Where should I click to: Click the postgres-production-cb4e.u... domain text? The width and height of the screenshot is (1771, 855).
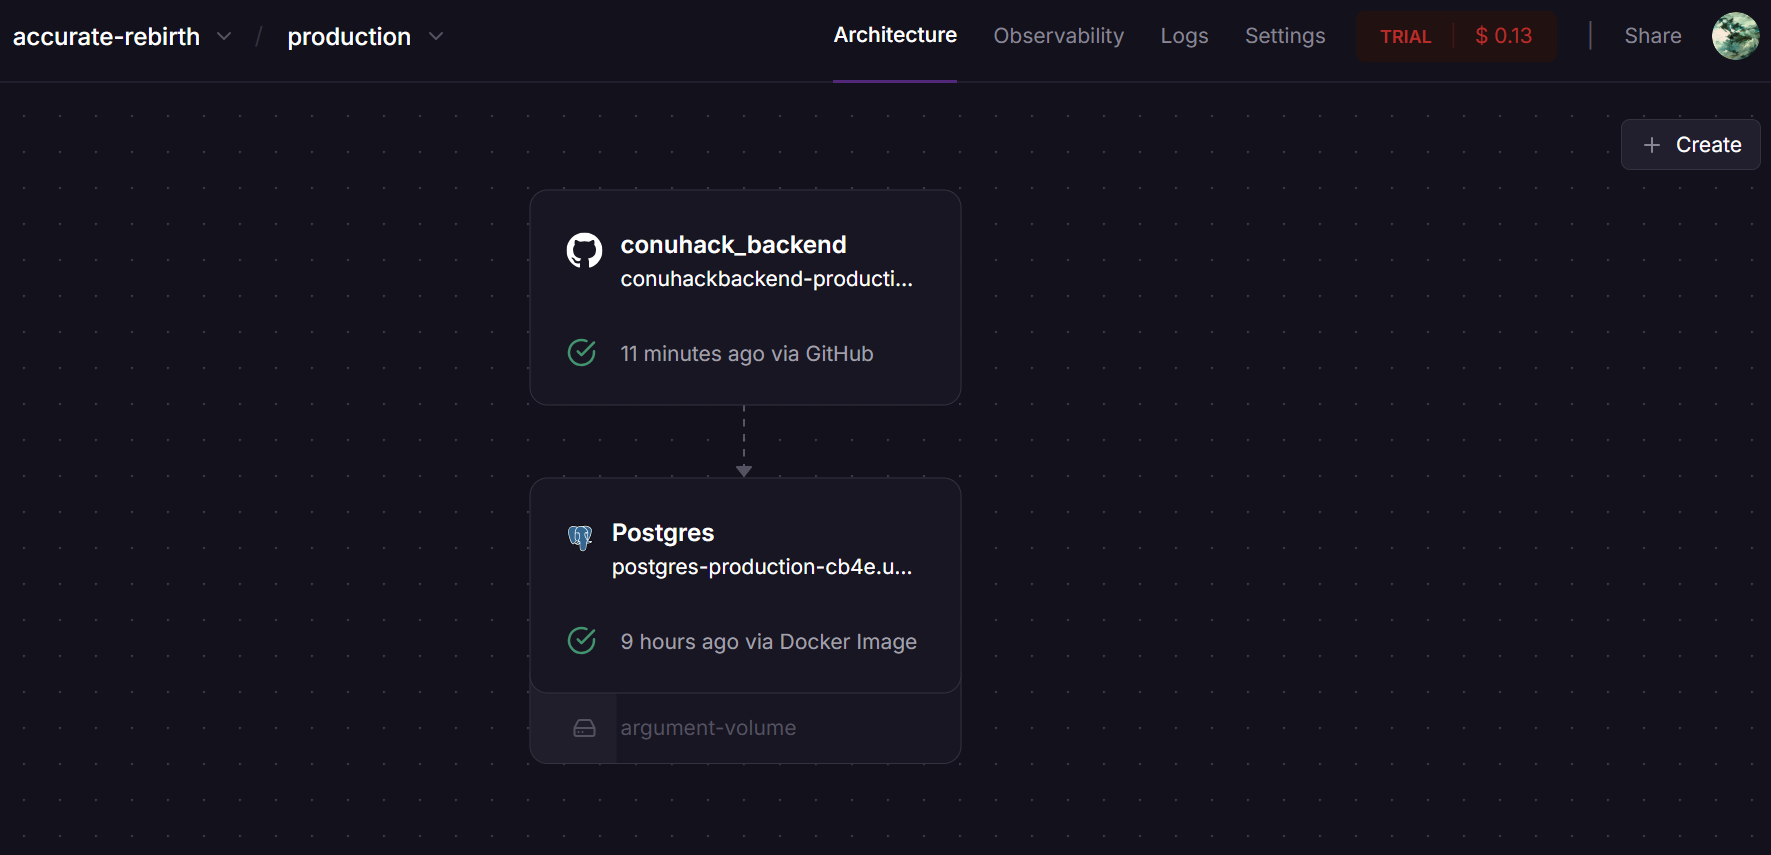[x=762, y=567]
